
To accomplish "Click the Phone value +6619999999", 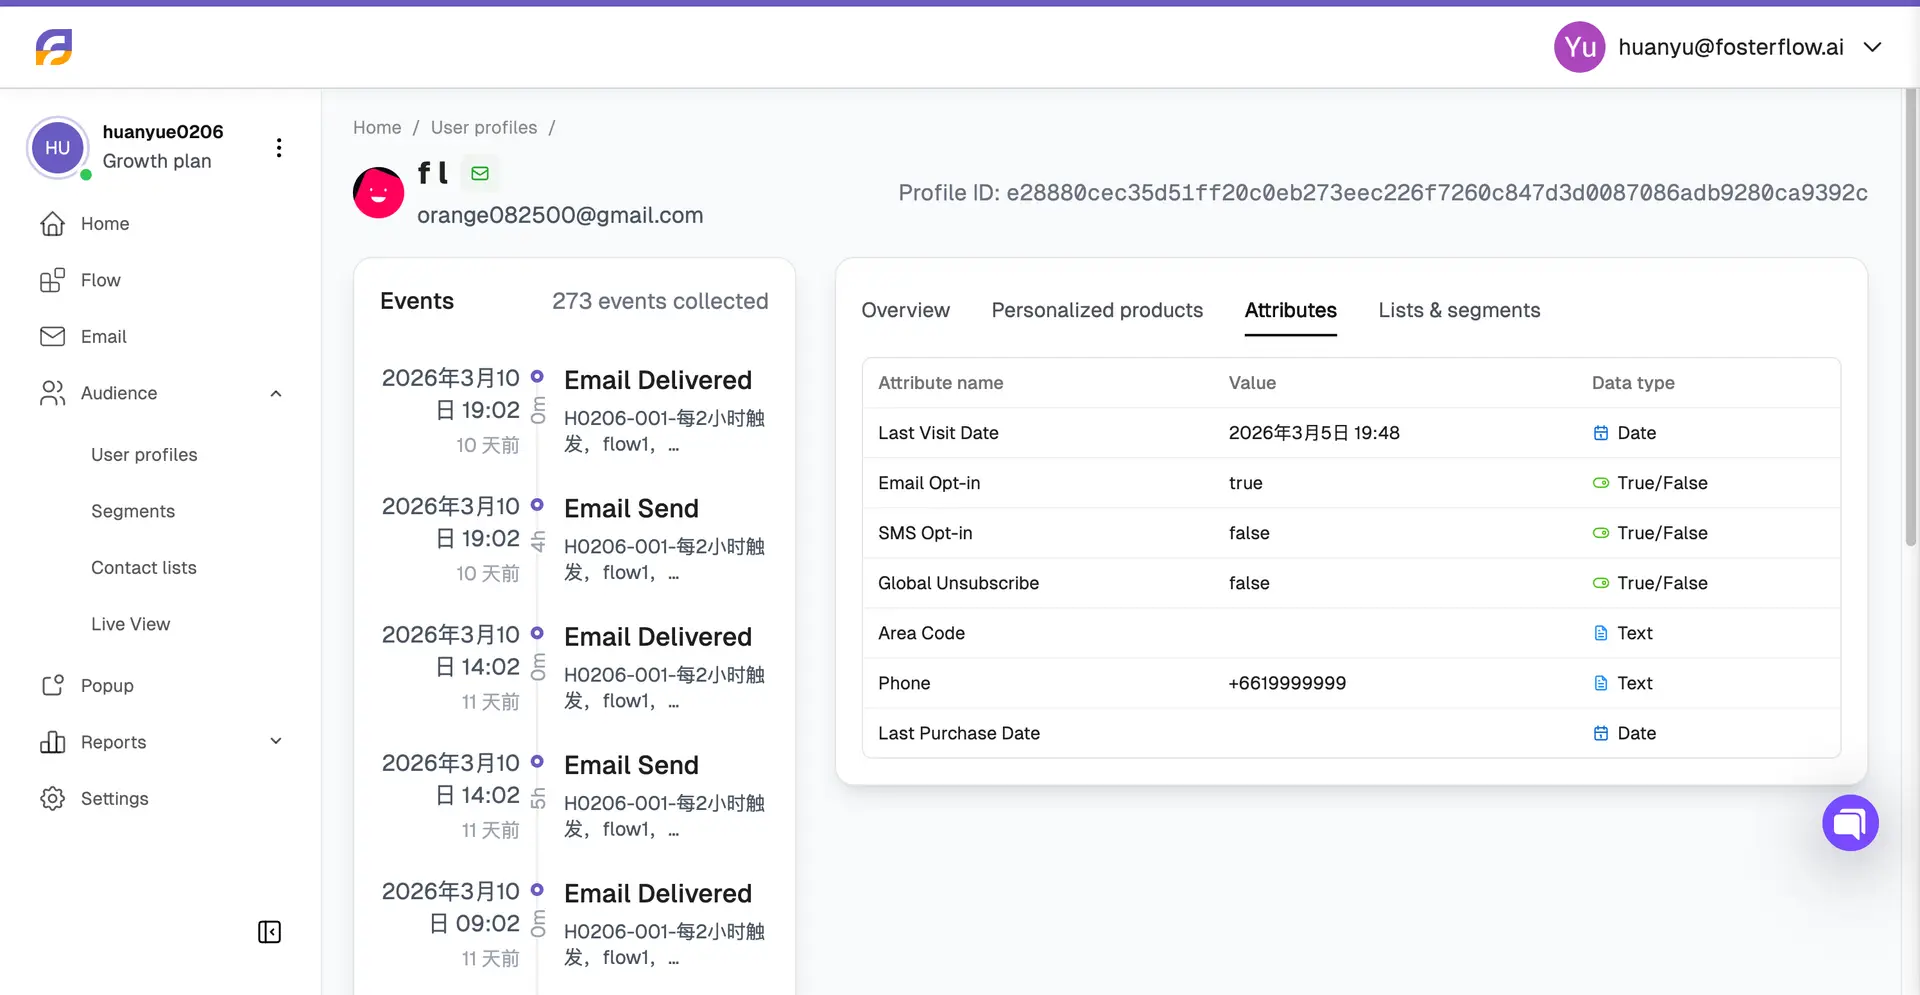I will coord(1287,683).
